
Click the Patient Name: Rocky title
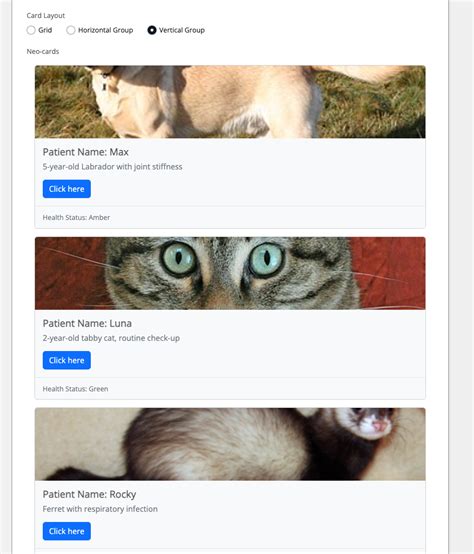[x=89, y=494]
